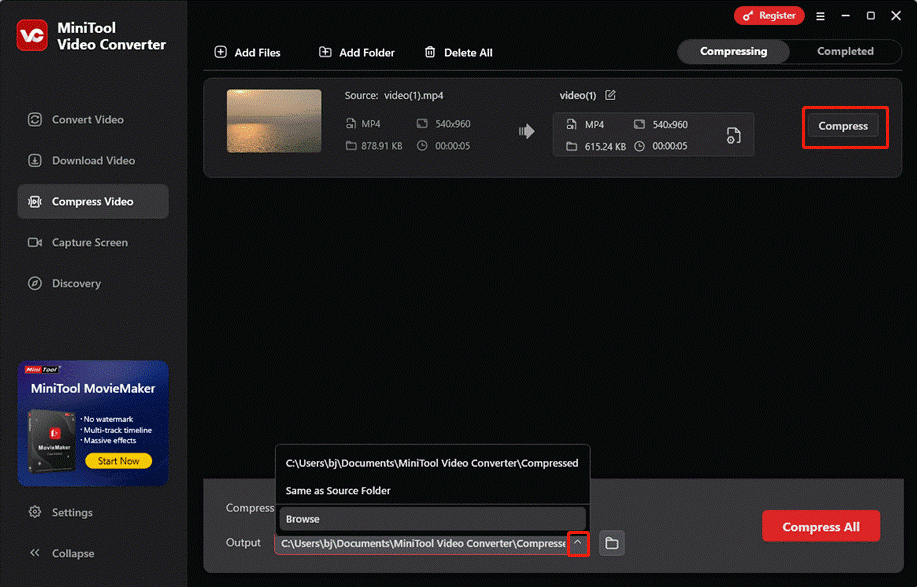Go to Capture Screen section

coord(90,242)
